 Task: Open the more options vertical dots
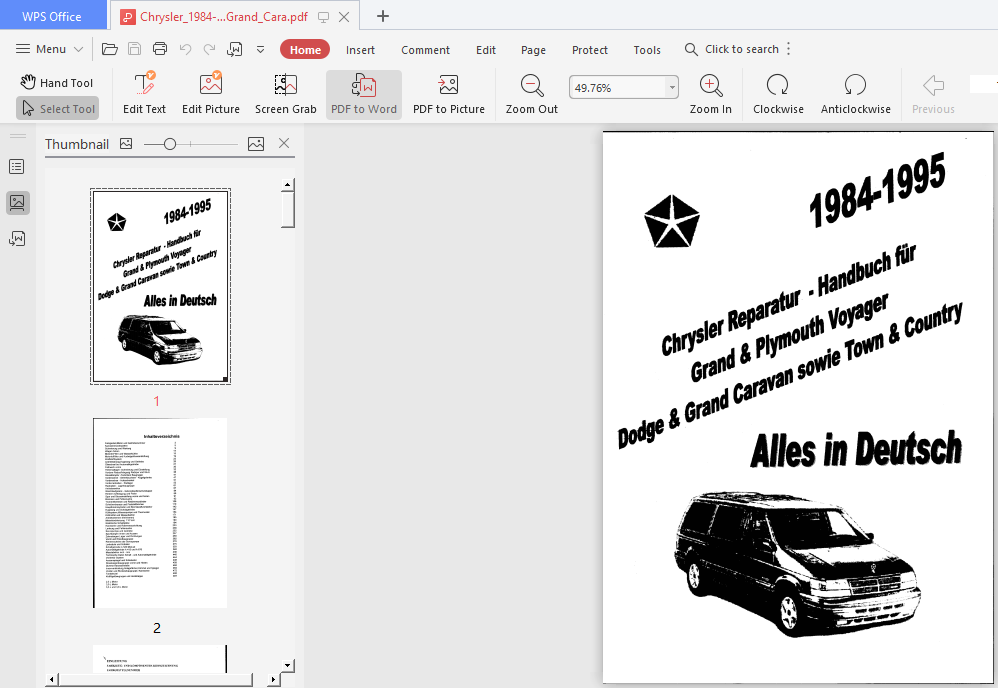(x=789, y=49)
